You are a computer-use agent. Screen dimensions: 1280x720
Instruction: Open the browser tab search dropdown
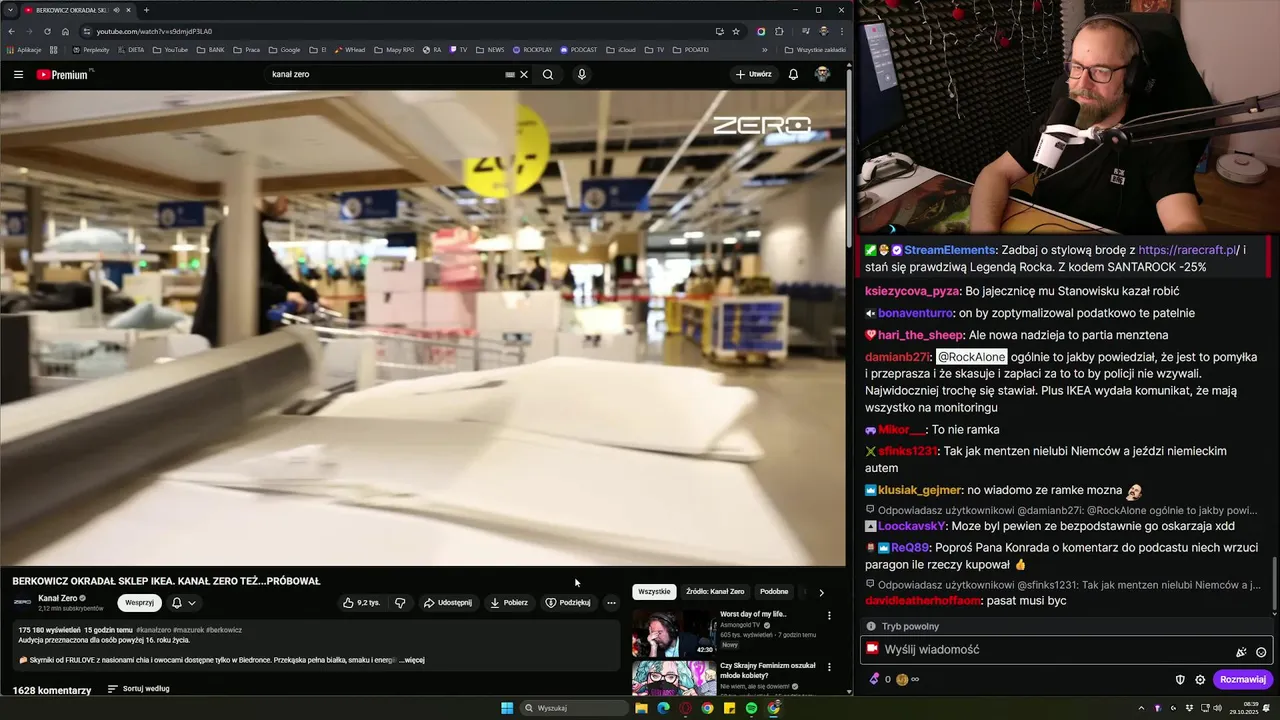tap(11, 10)
